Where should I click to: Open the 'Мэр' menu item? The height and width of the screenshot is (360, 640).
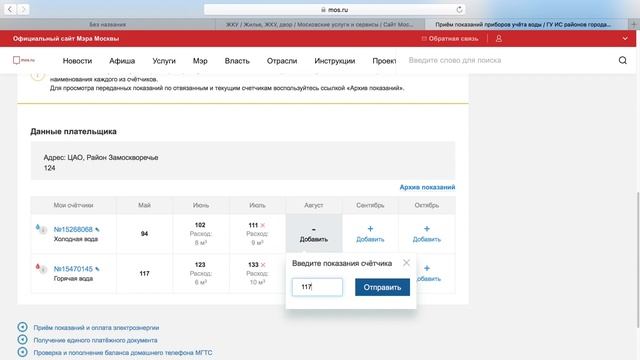[200, 61]
